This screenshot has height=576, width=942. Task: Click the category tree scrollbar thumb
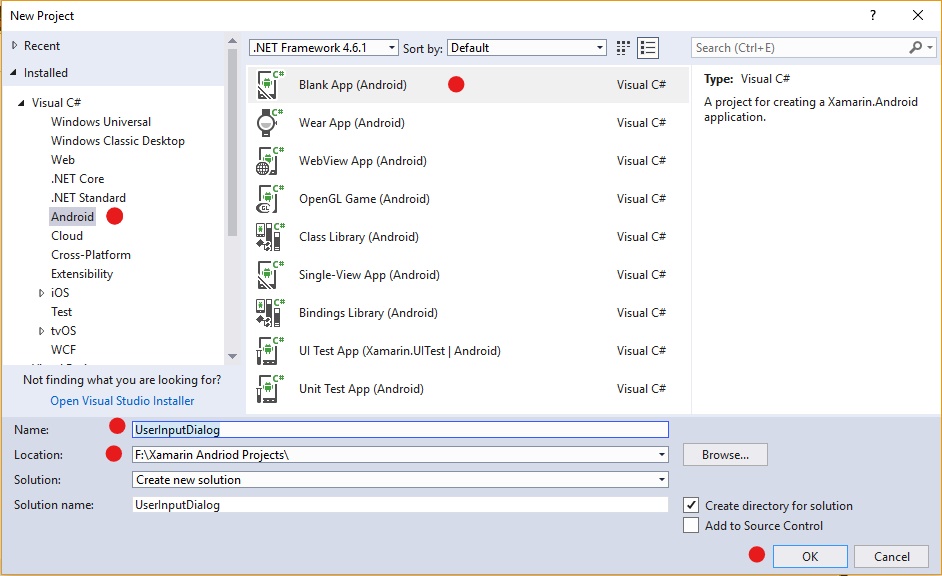pyautogui.click(x=232, y=142)
